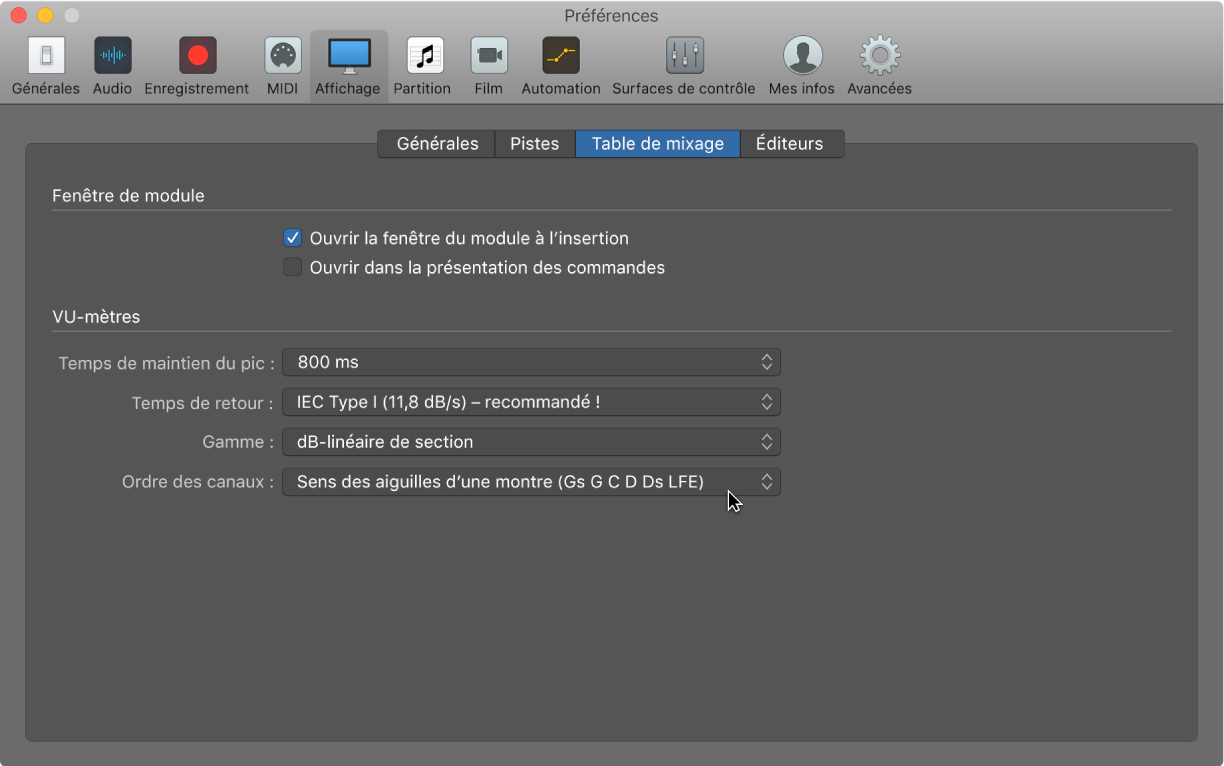
Task: Open the Audio preferences pane
Action: point(112,56)
